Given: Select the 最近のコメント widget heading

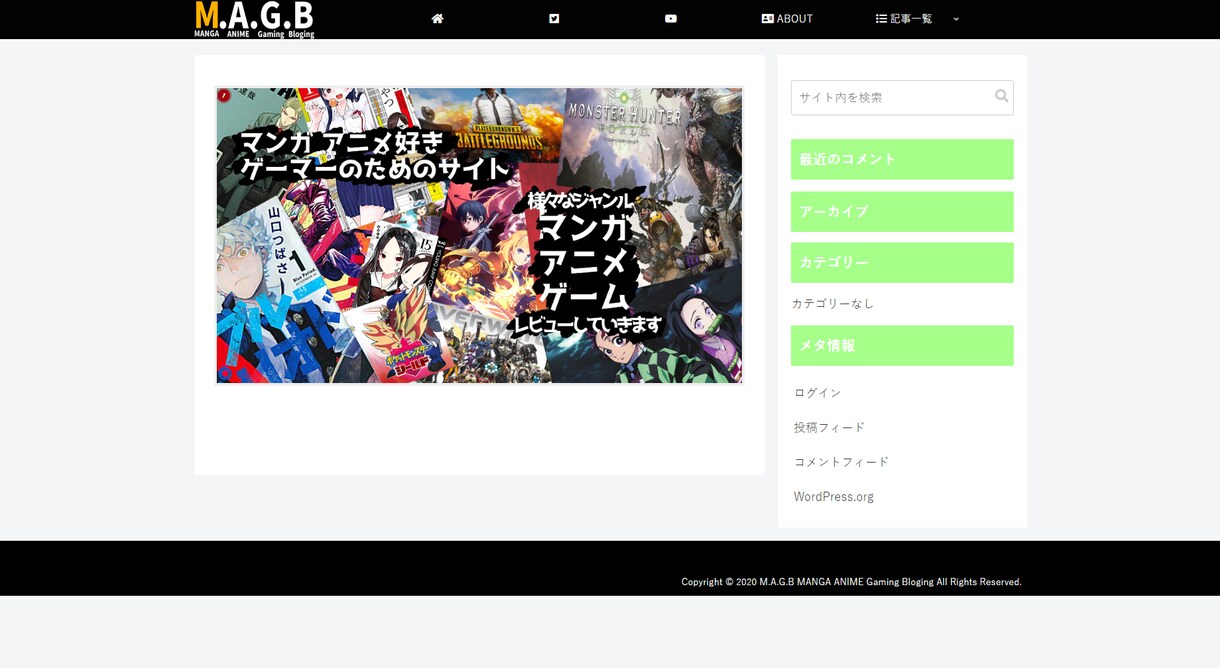Looking at the screenshot, I should click(x=902, y=159).
